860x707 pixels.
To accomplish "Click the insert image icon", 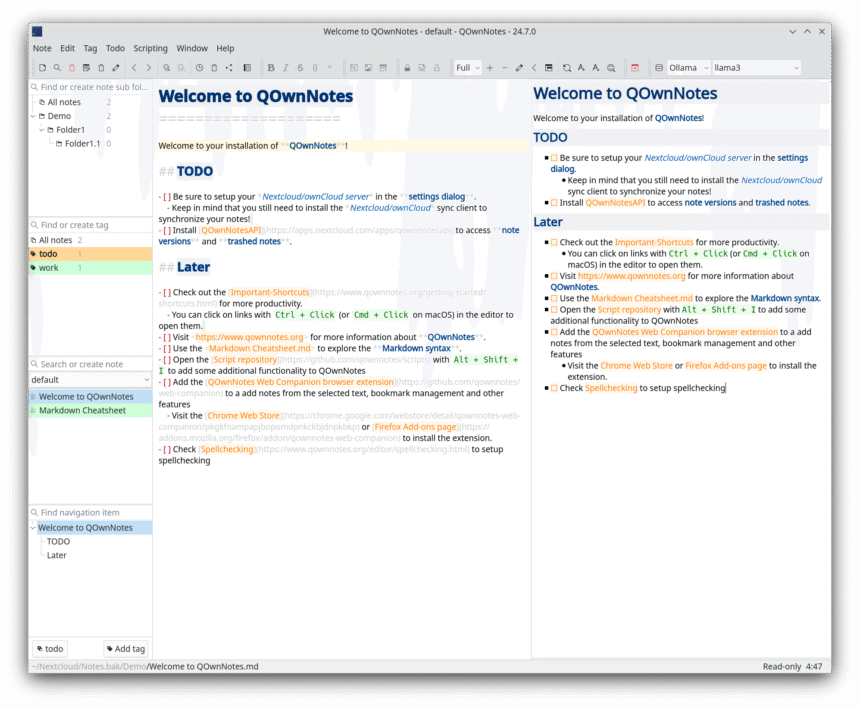I will click(369, 68).
